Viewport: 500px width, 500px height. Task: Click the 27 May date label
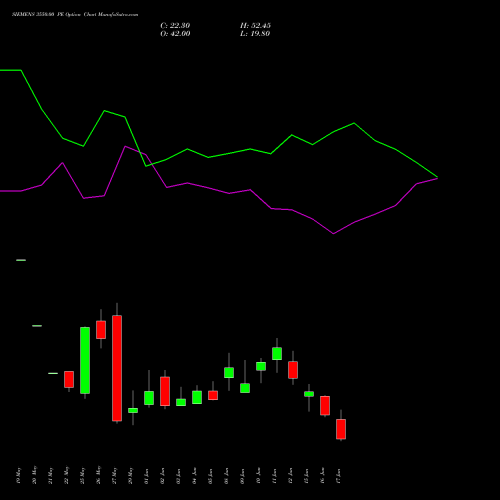[114, 475]
